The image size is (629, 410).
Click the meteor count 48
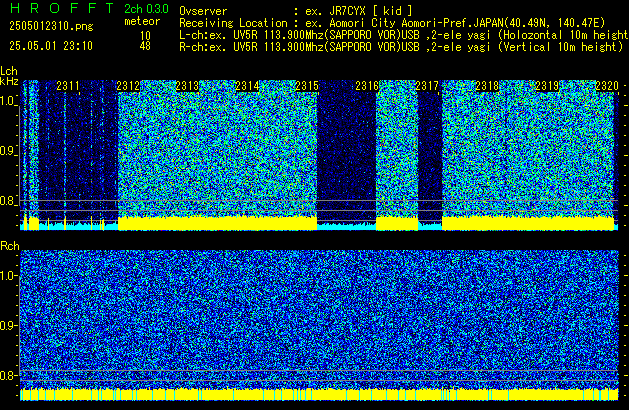coord(145,46)
